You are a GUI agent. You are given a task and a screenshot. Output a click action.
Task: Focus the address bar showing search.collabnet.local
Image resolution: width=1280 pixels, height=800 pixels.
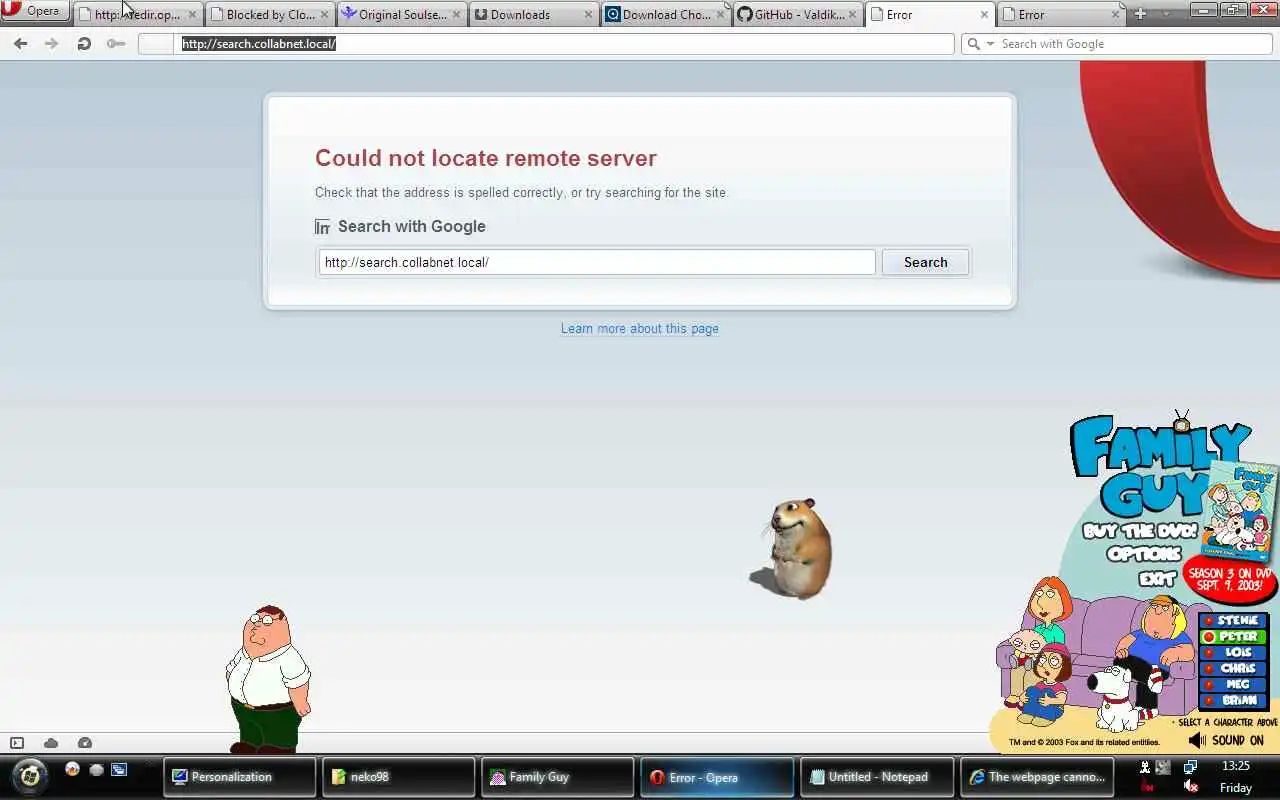(546, 44)
